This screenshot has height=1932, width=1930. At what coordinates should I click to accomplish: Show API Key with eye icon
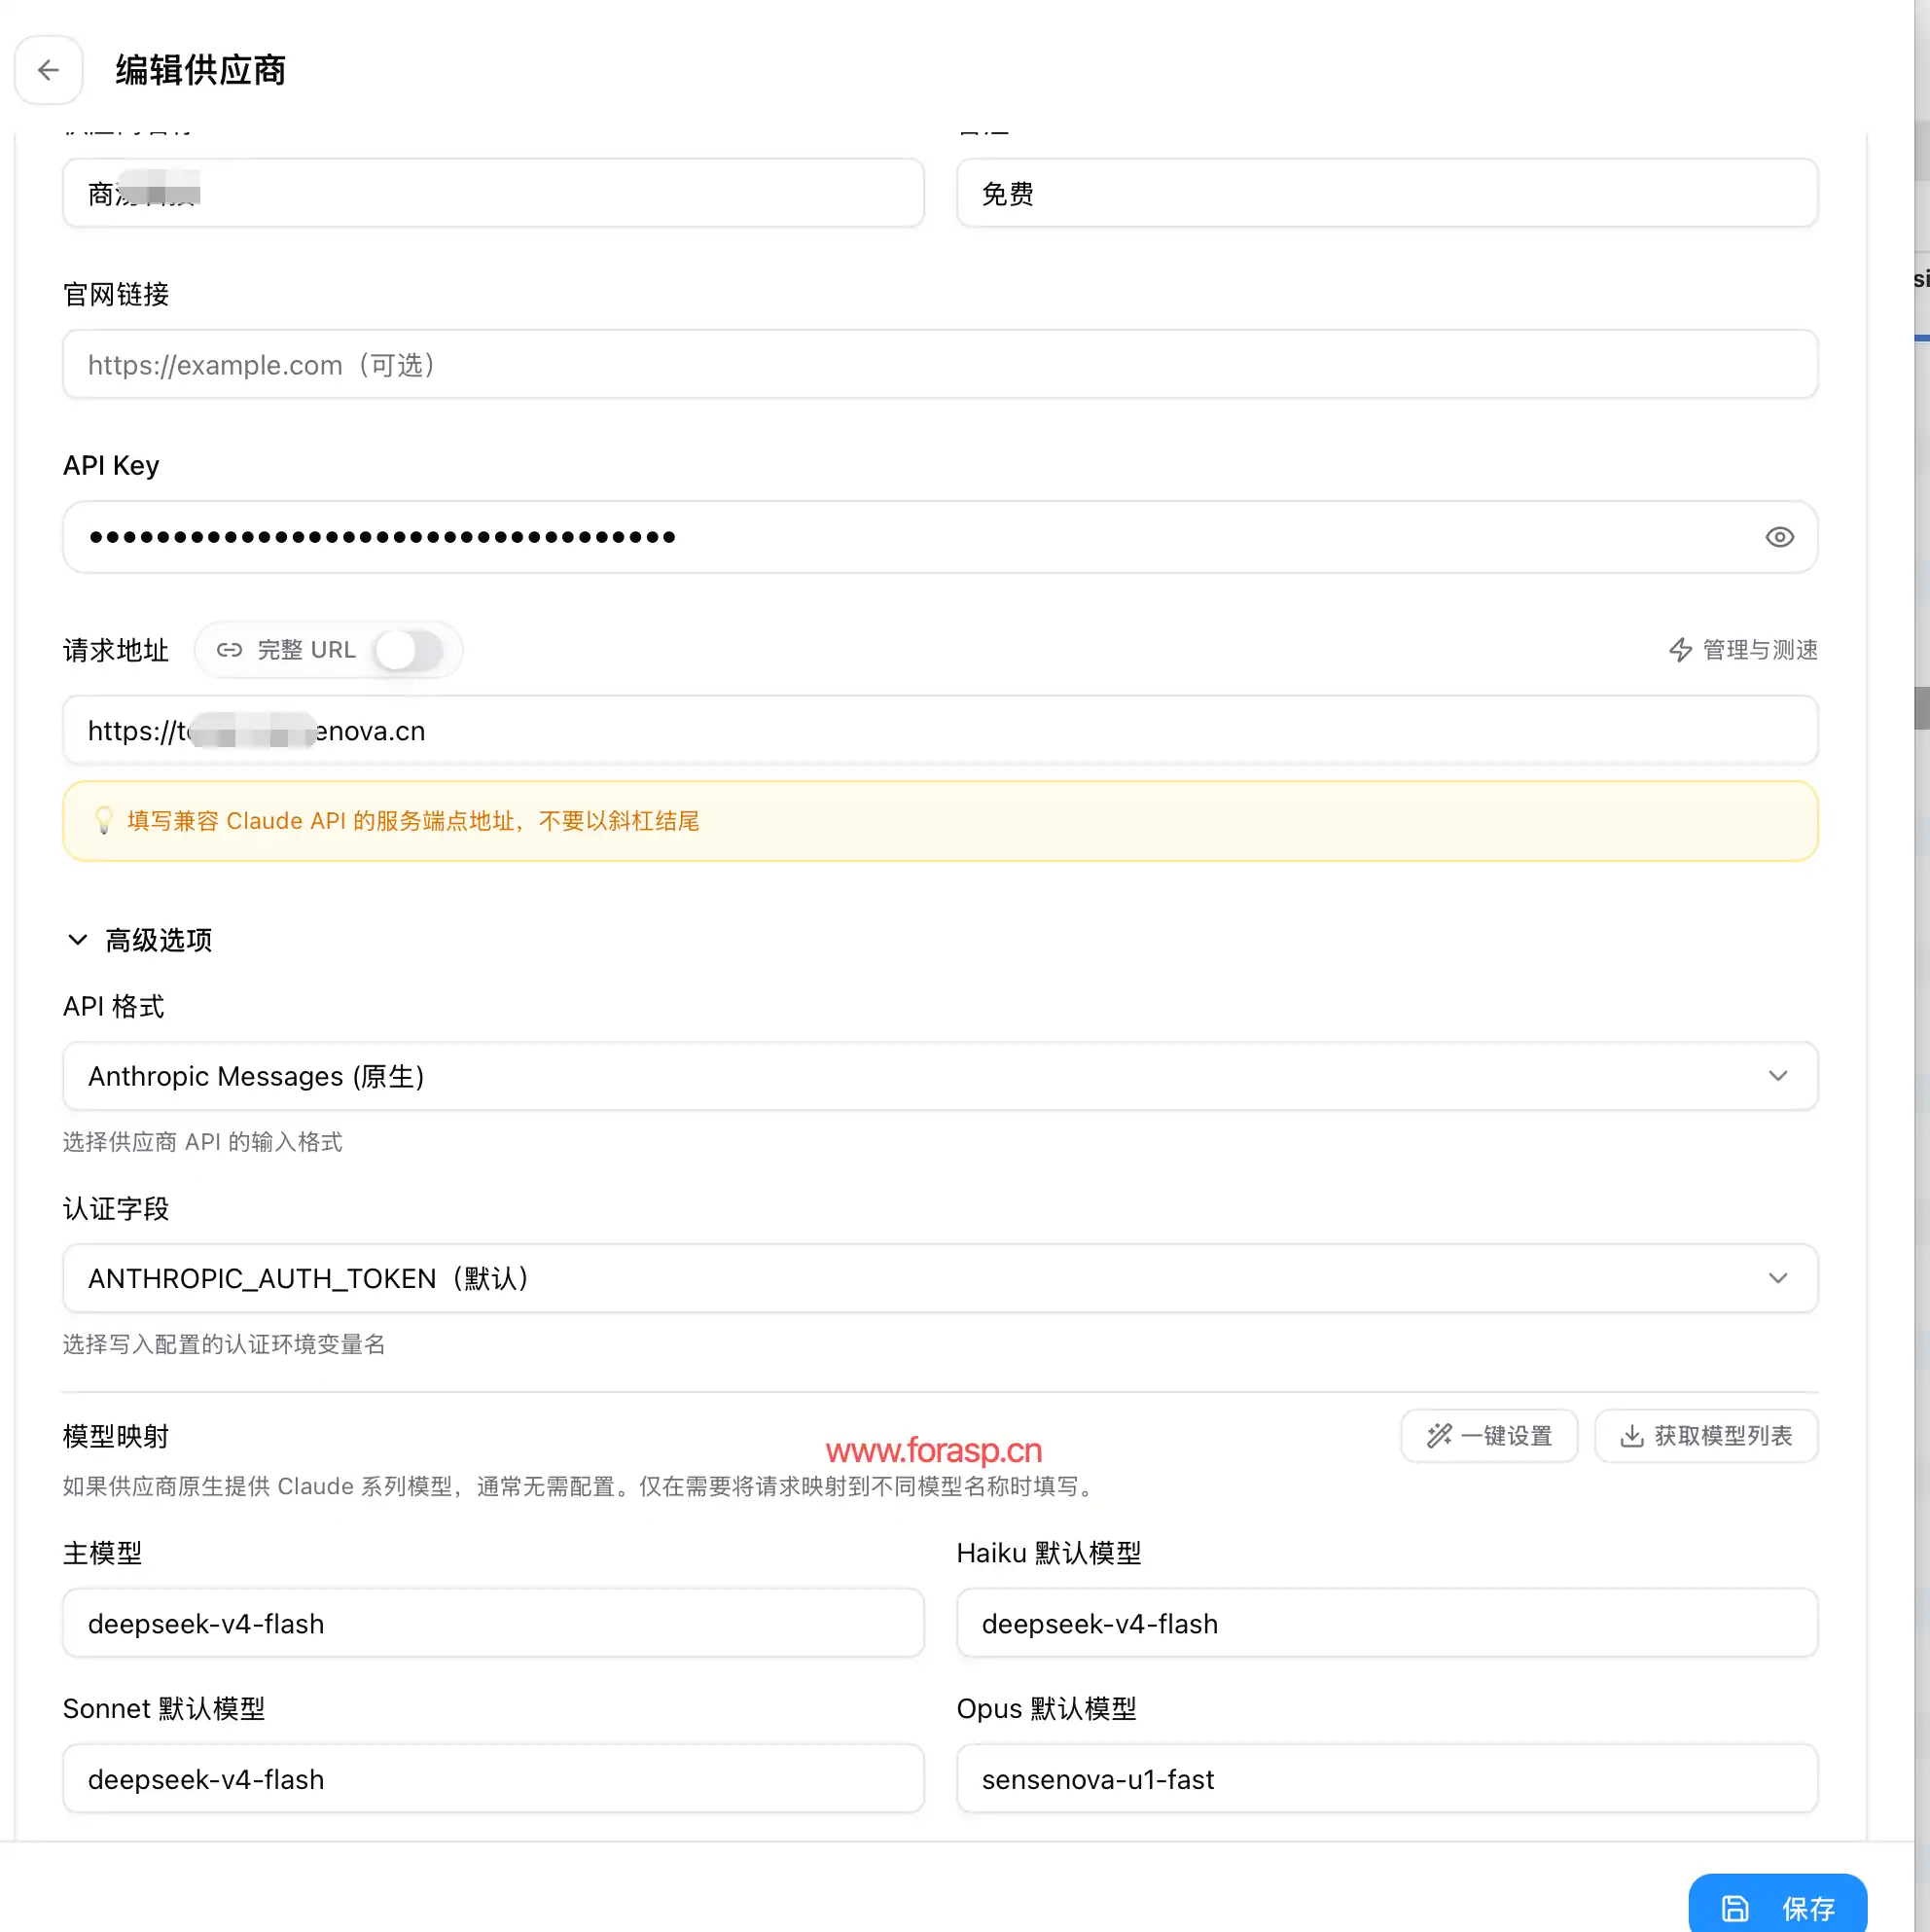coord(1779,537)
